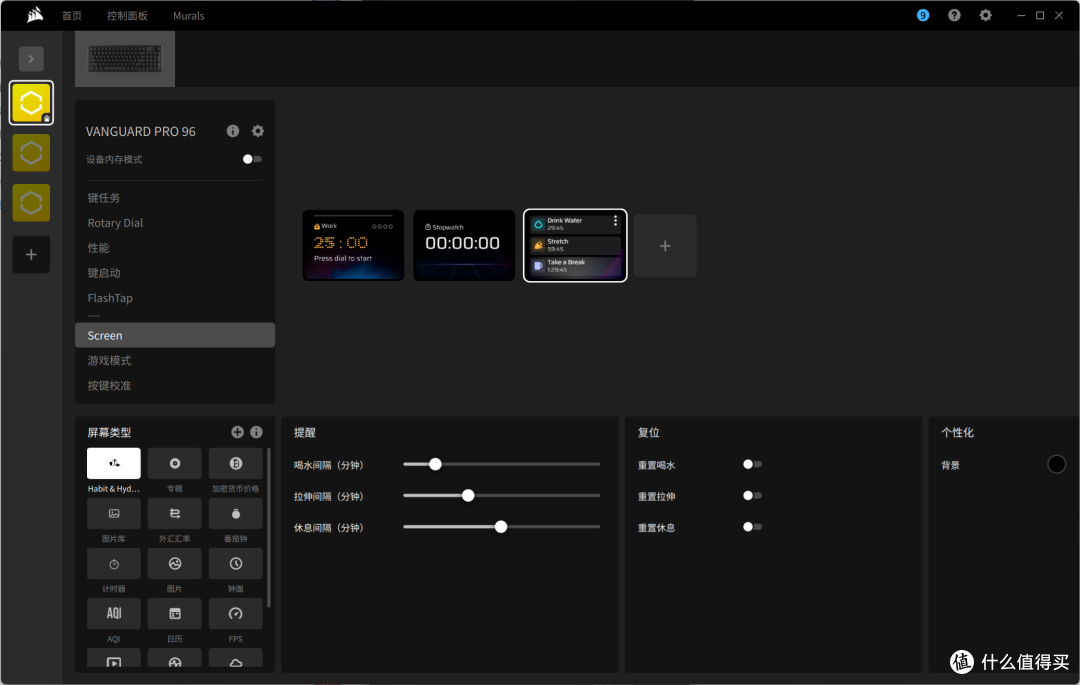The height and width of the screenshot is (685, 1080).
Task: Select the Stopwatch screen thumbnail
Action: [x=464, y=245]
